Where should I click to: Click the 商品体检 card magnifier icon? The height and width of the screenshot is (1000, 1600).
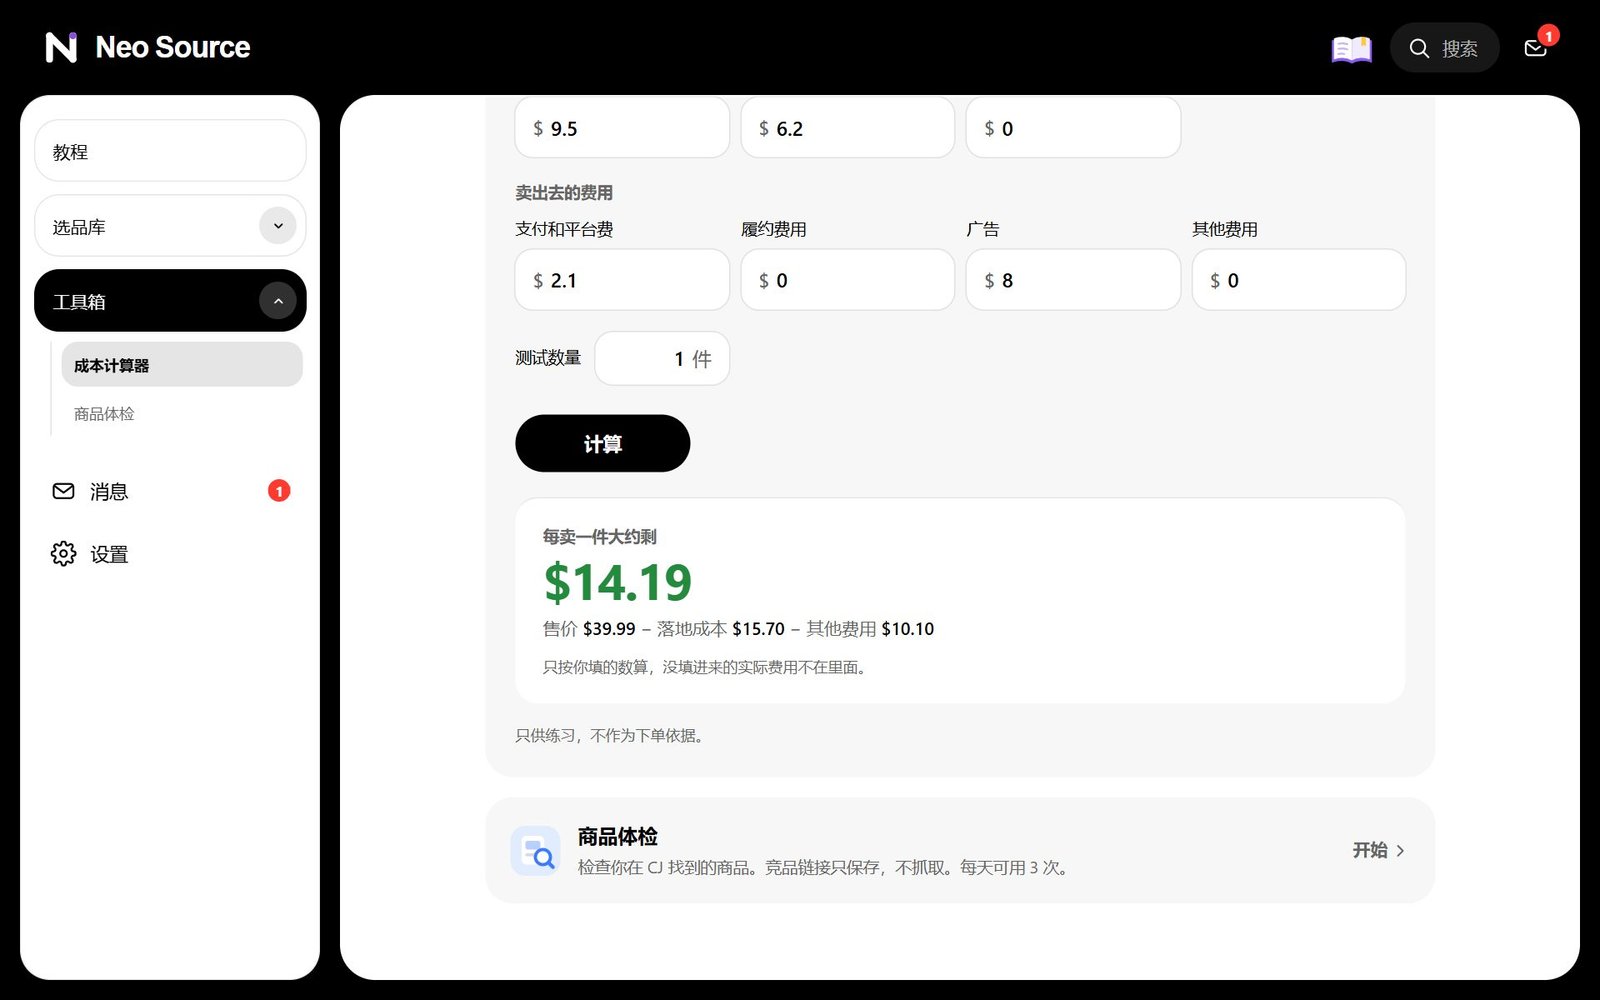point(535,851)
